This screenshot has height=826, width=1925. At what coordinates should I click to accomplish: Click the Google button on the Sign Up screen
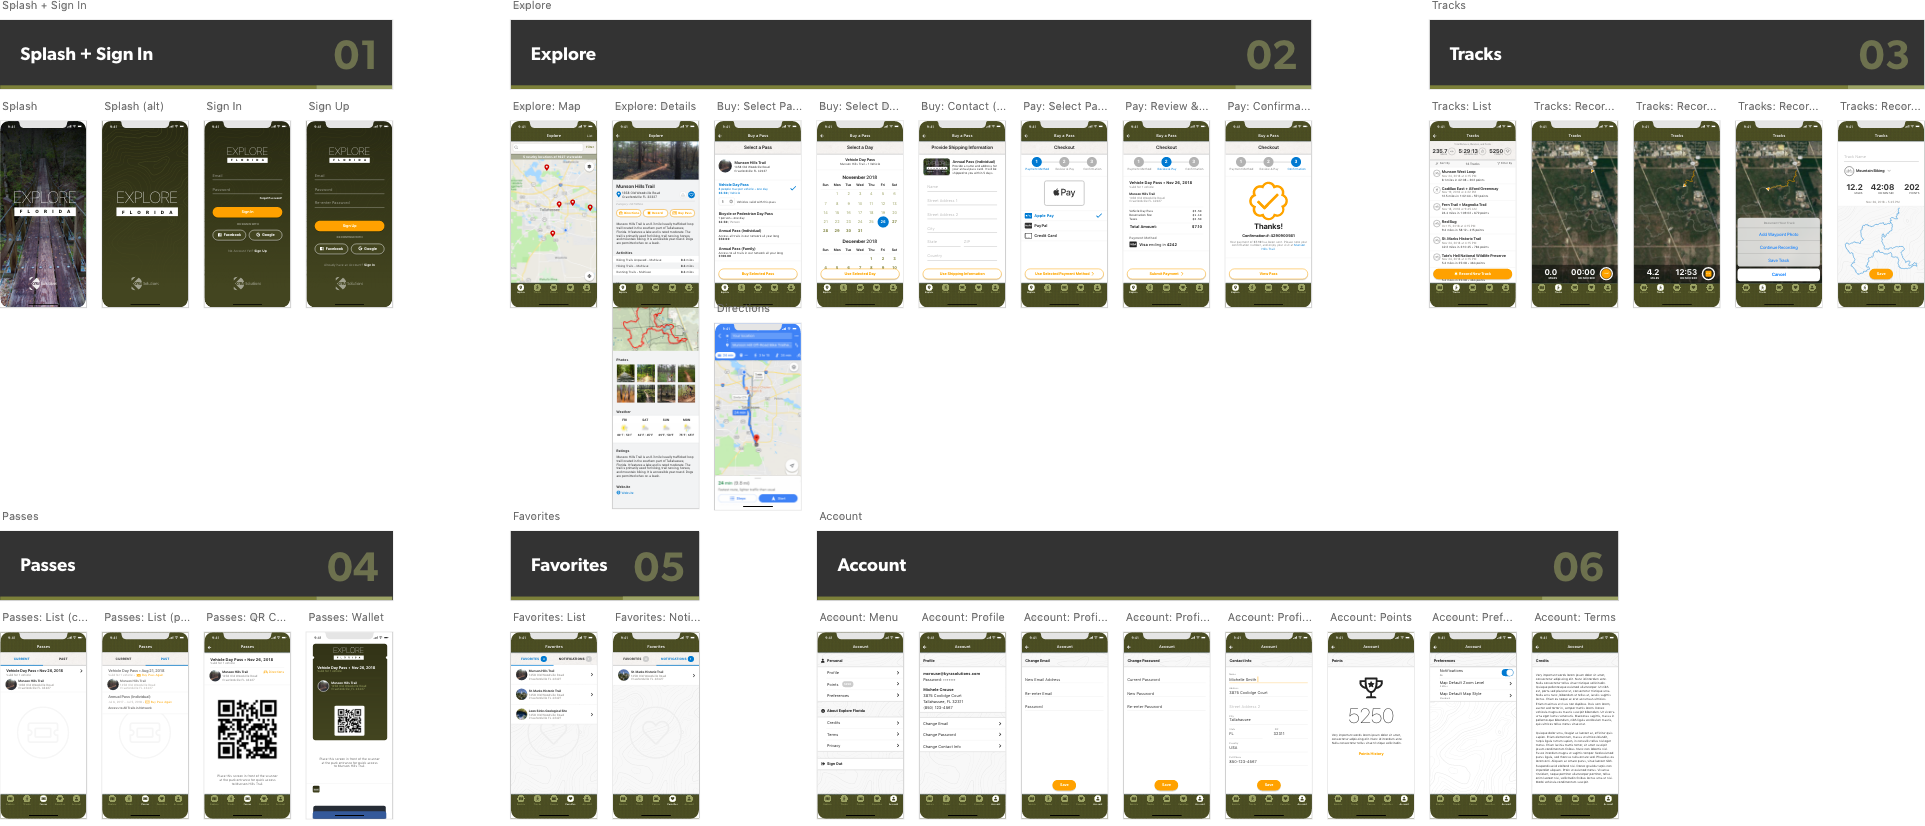(x=367, y=248)
